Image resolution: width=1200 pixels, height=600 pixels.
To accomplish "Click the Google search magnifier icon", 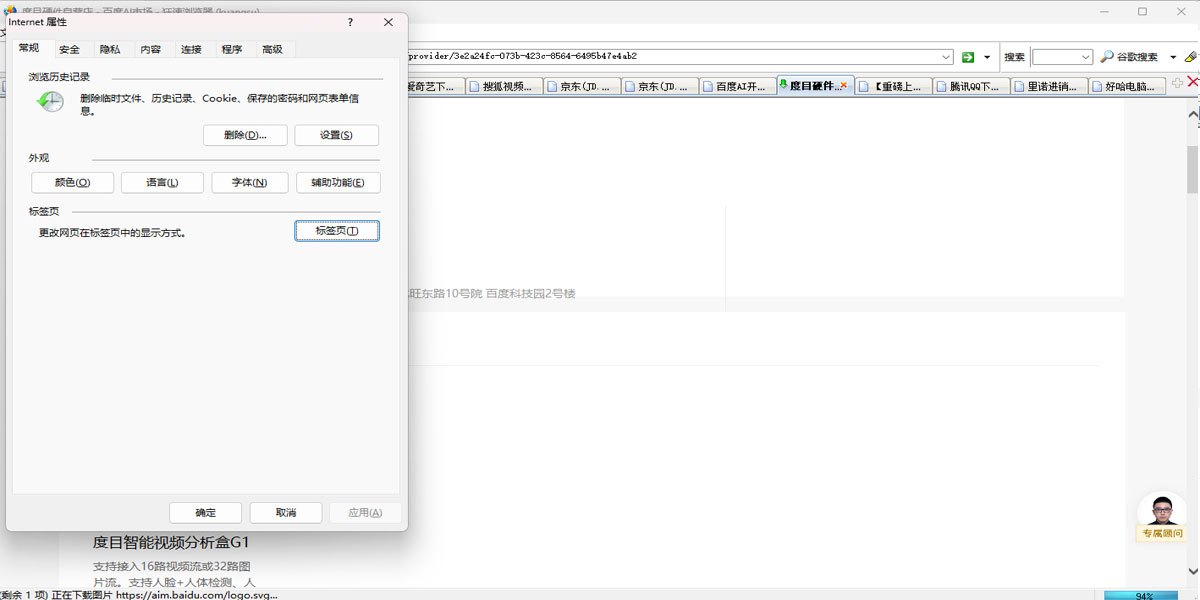I will click(x=1107, y=57).
